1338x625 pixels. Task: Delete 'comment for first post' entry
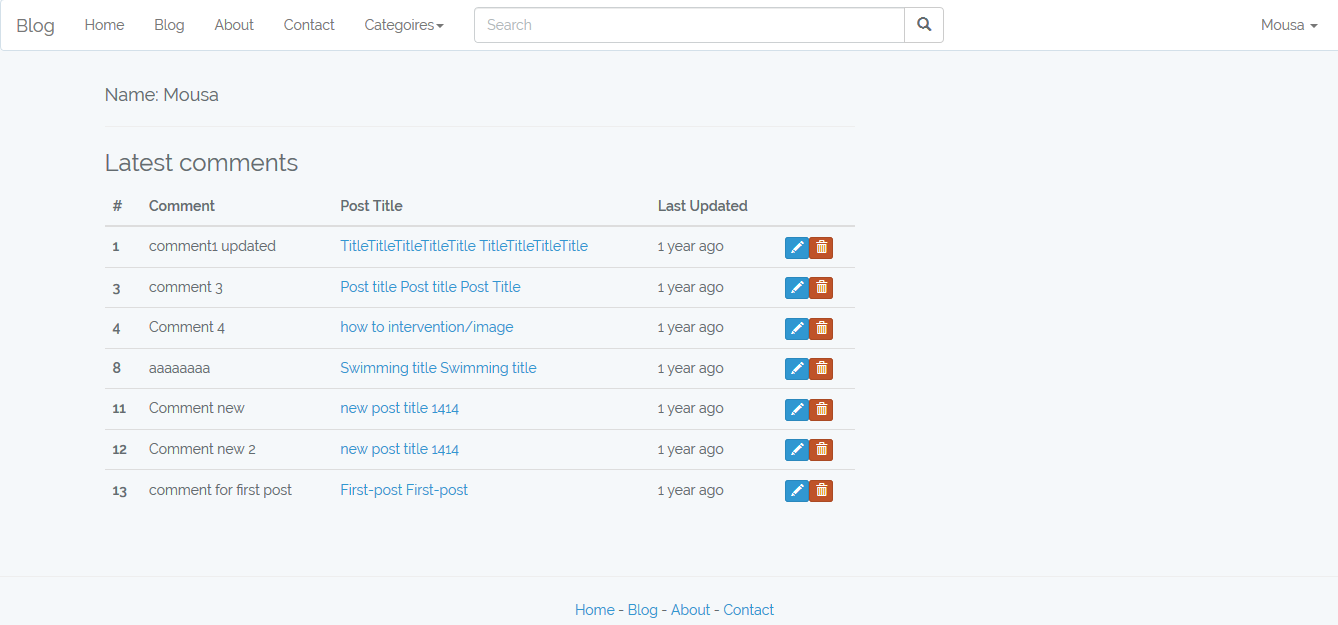click(821, 491)
